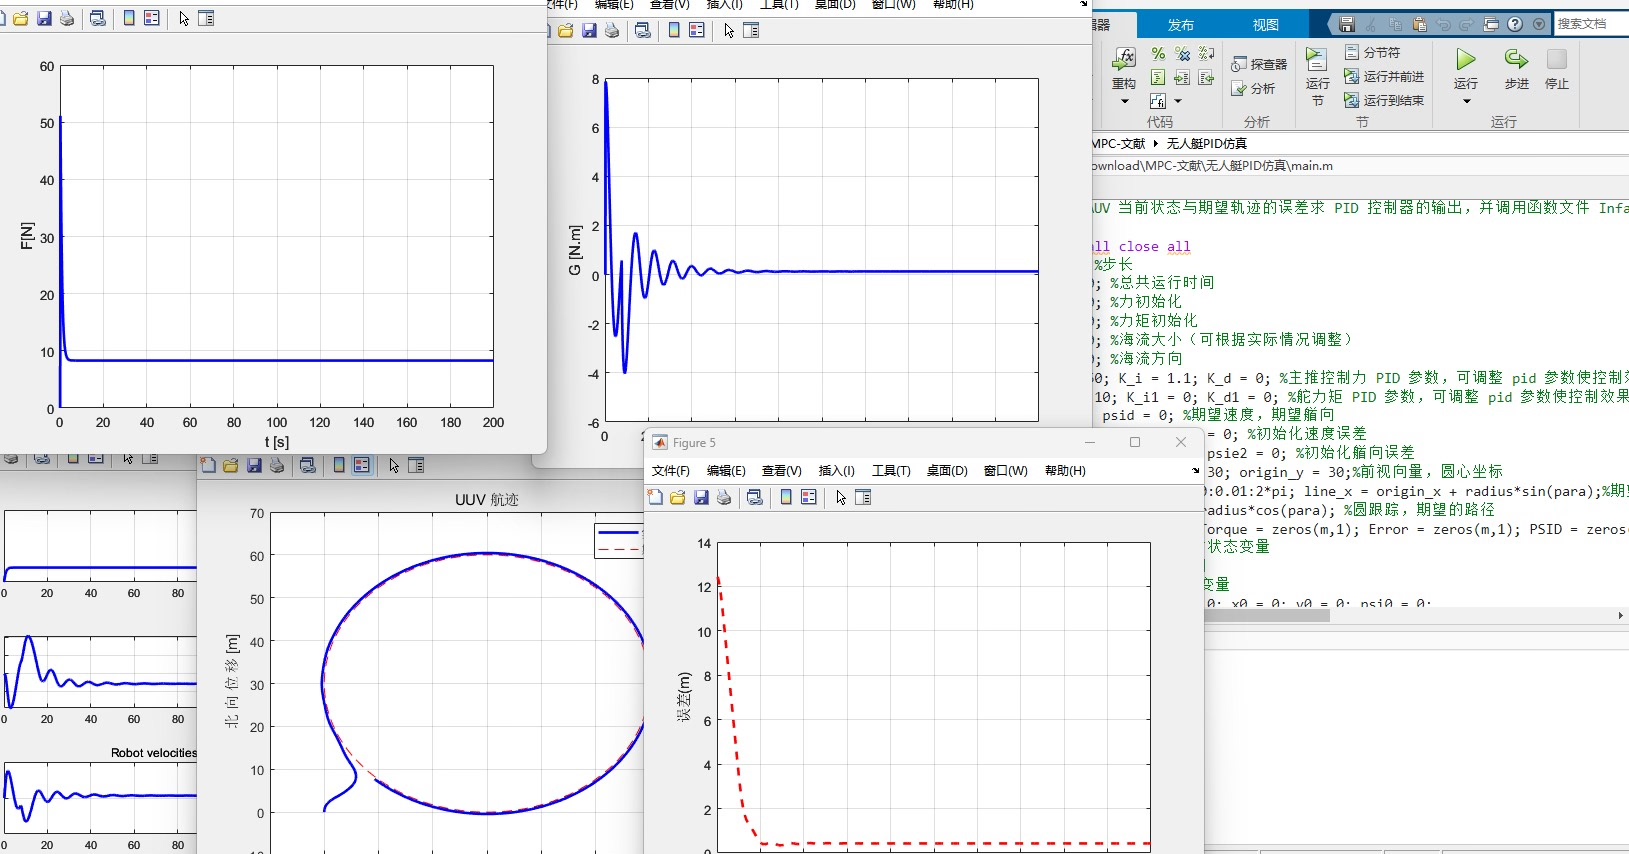Open 文件(F) menu in Figure 5
Image resolution: width=1629 pixels, height=854 pixels.
671,471
